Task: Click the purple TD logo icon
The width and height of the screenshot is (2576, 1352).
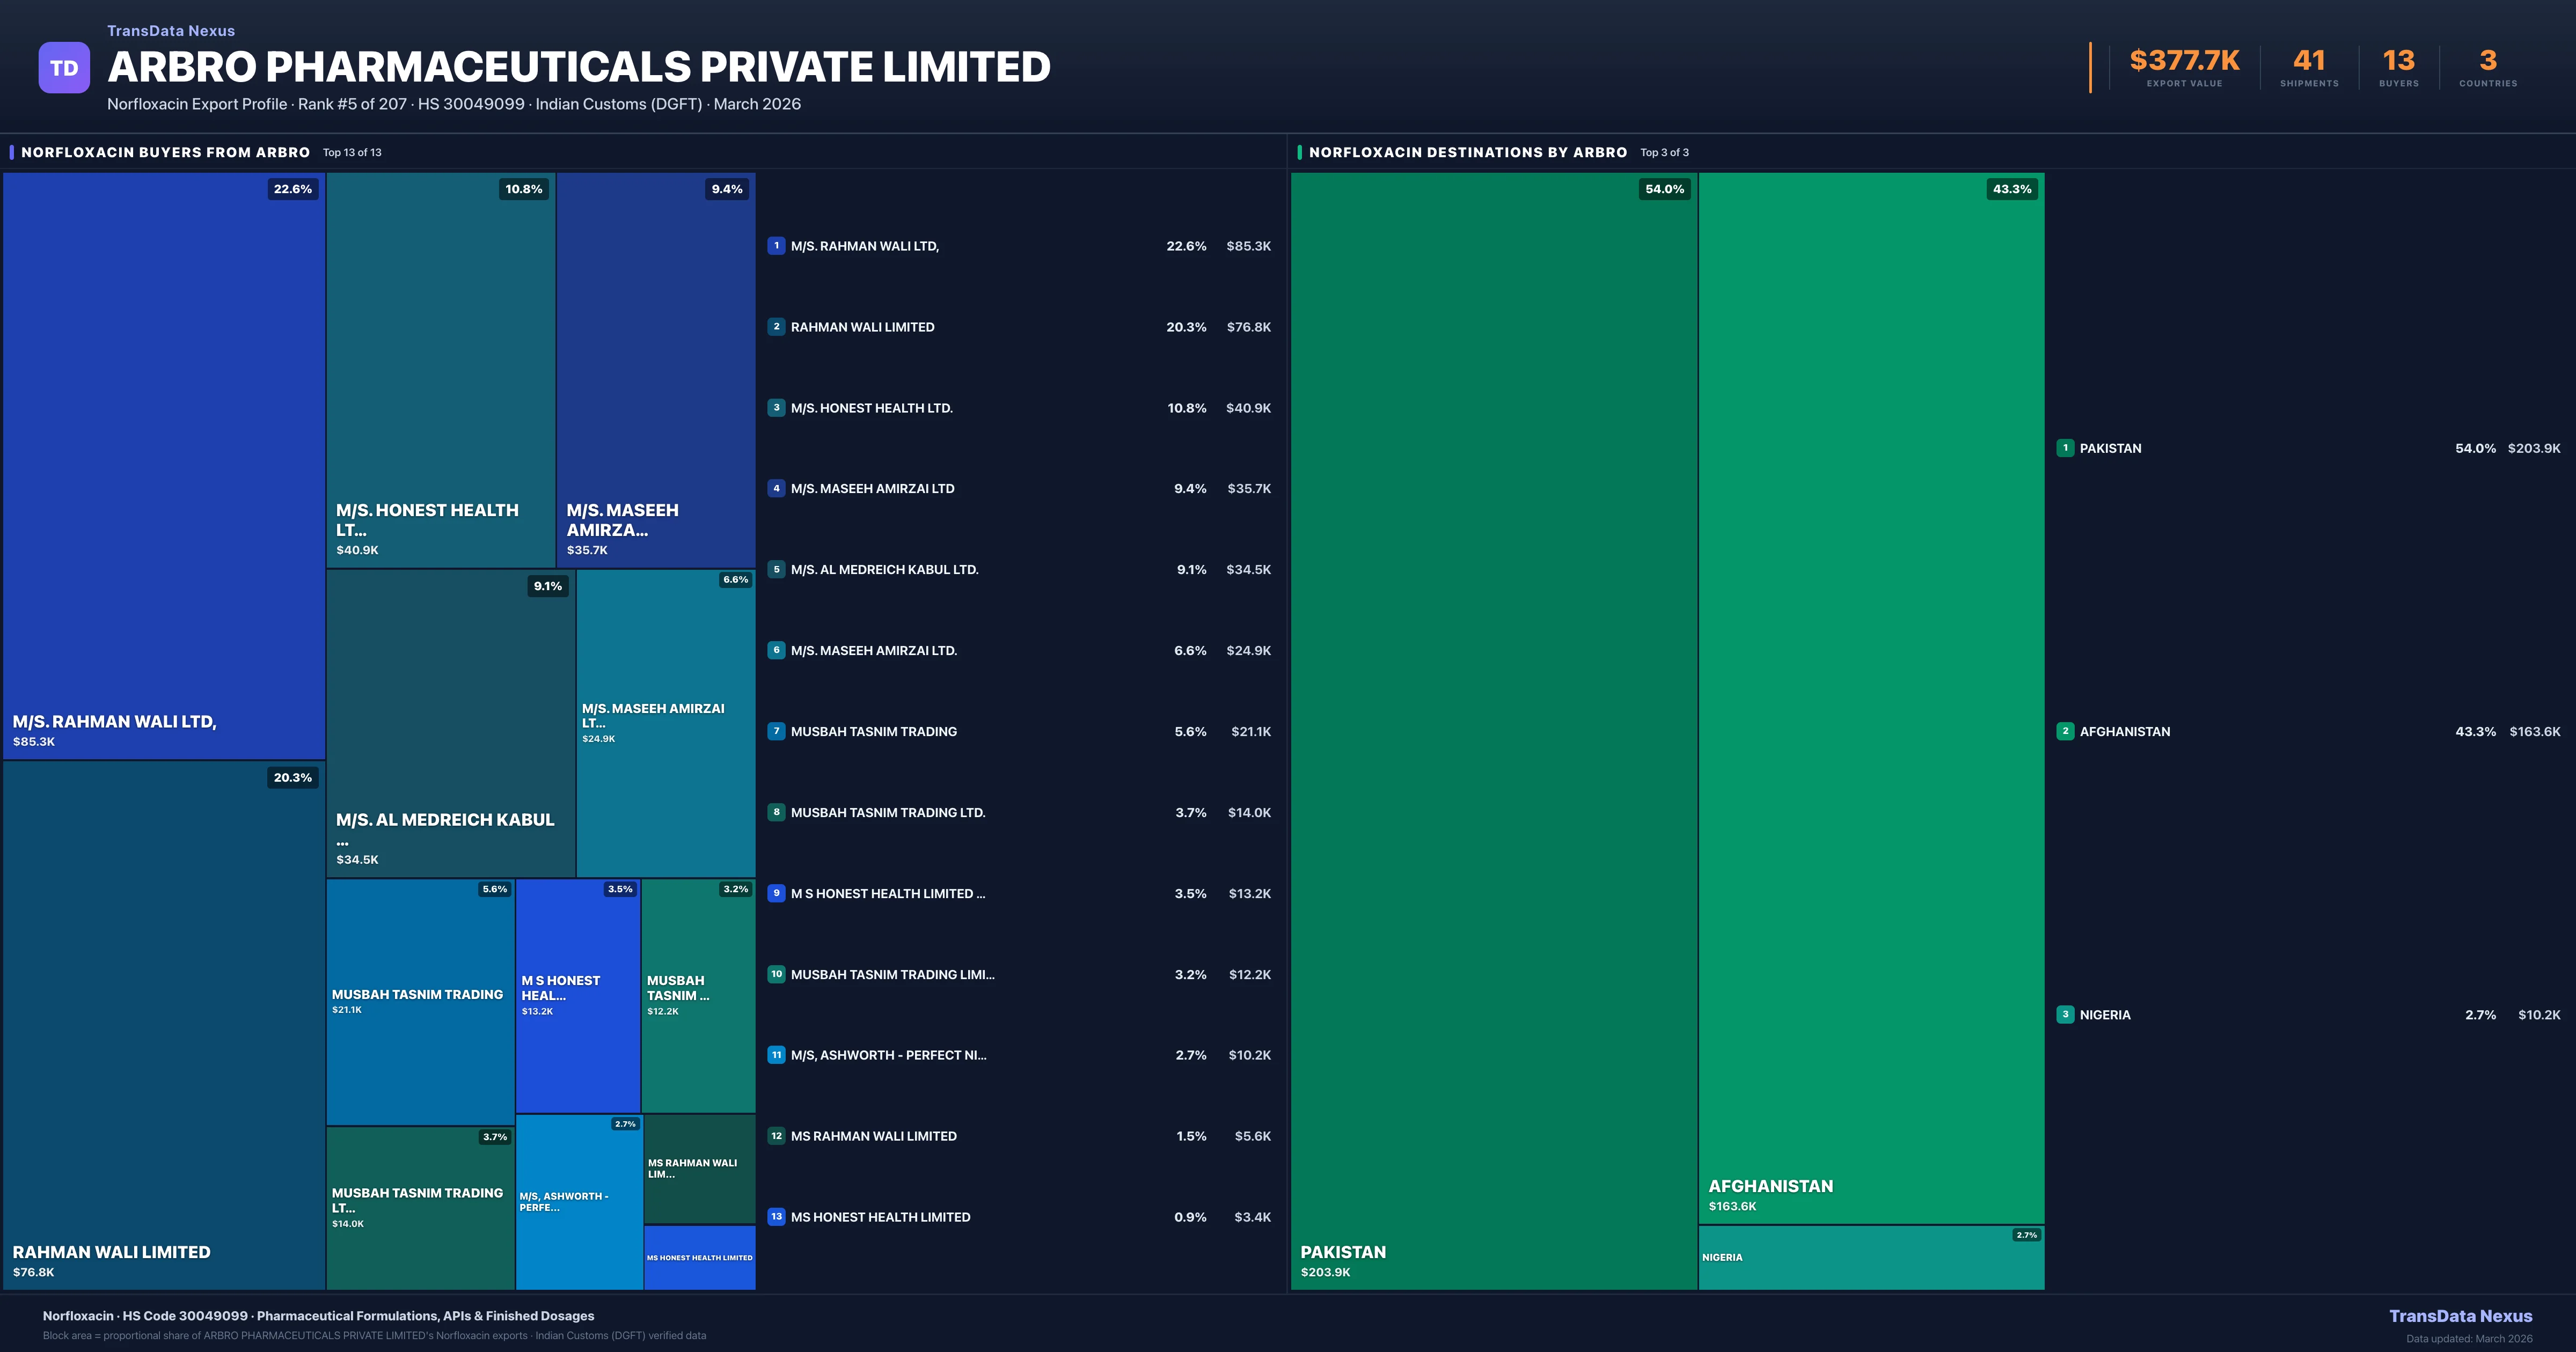Action: coord(64,68)
